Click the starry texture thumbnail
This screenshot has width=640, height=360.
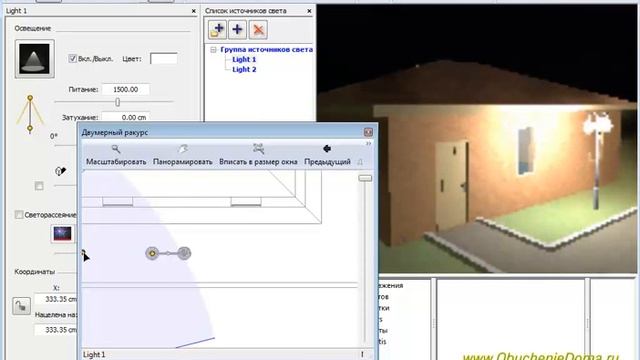[62, 233]
